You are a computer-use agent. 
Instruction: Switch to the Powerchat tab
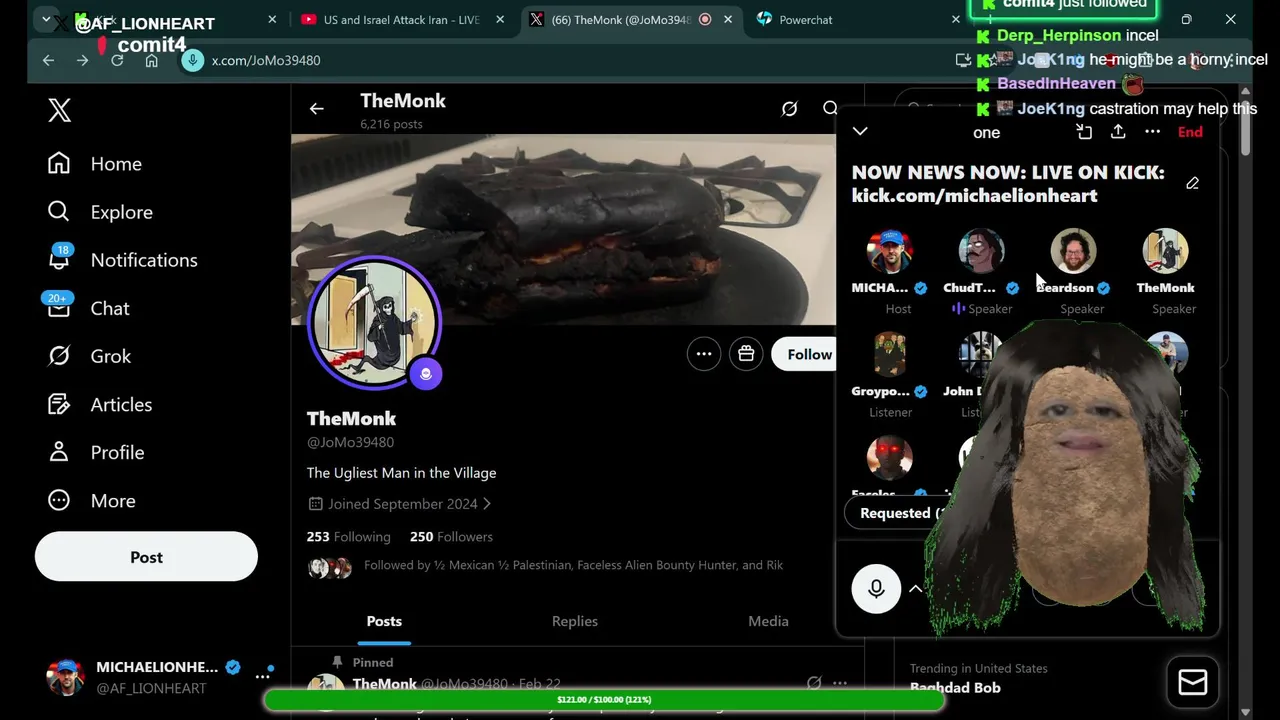click(806, 20)
